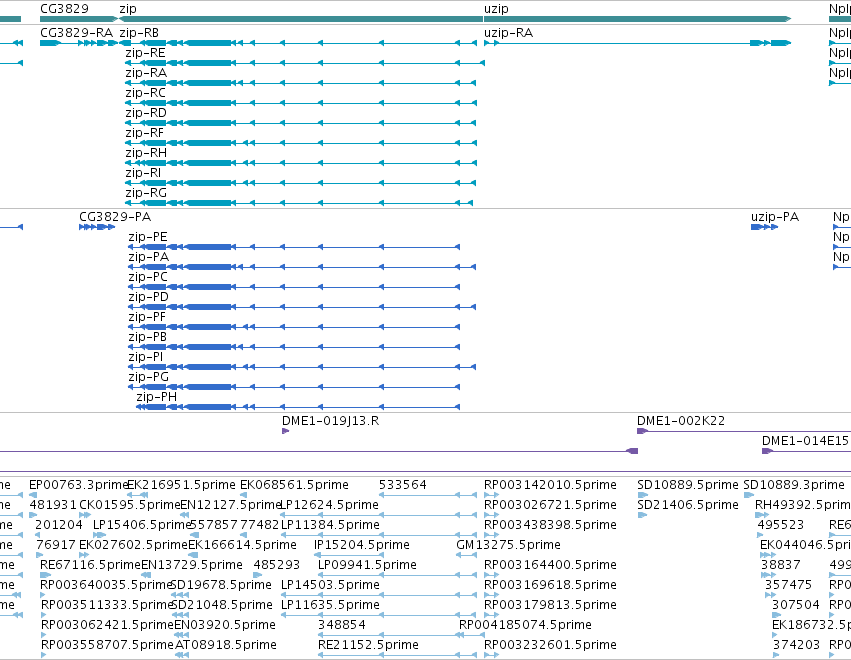Click protein label uzip-PA

775,217
